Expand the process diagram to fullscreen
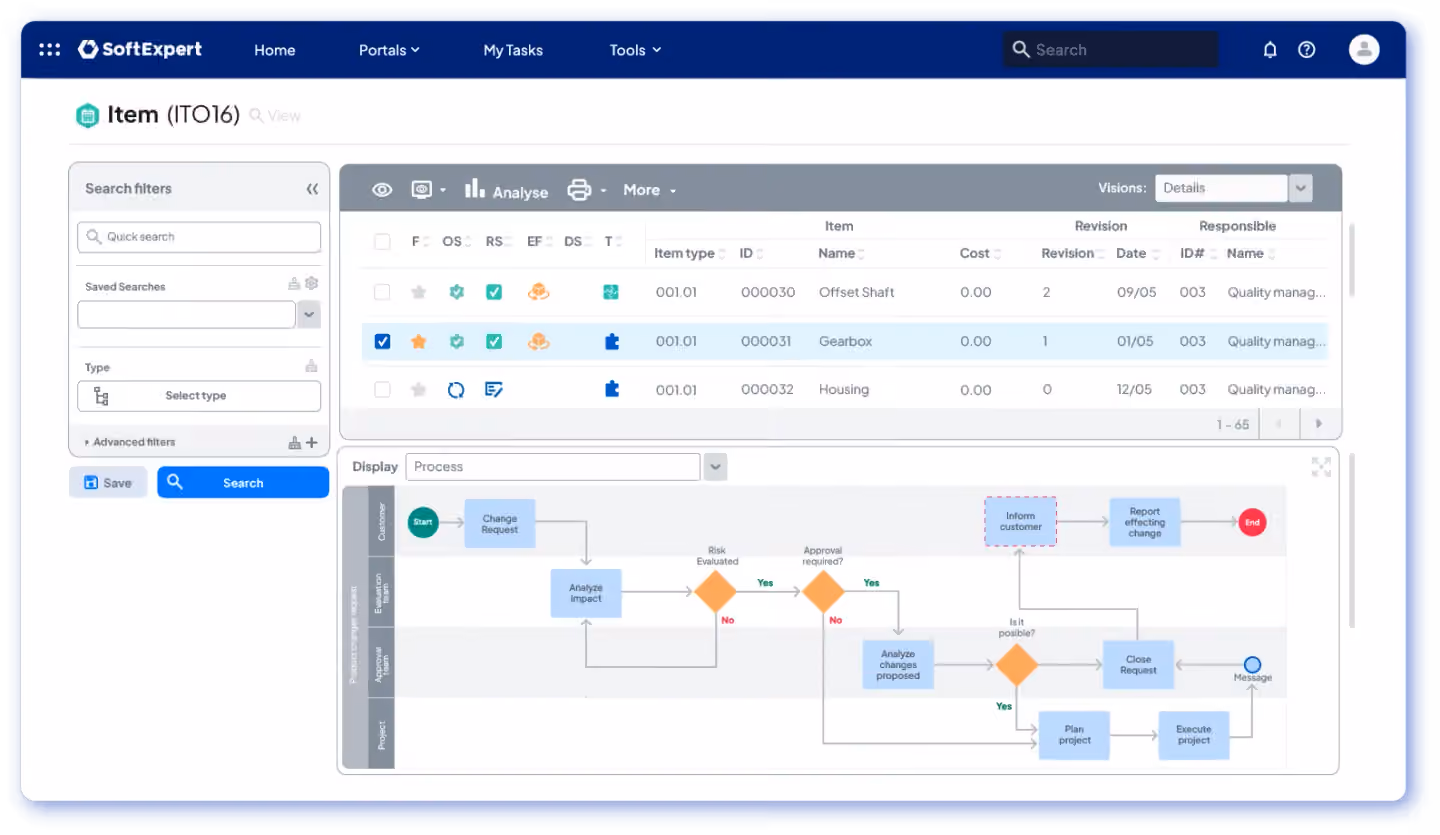Image resolution: width=1440 pixels, height=835 pixels. (x=1321, y=467)
